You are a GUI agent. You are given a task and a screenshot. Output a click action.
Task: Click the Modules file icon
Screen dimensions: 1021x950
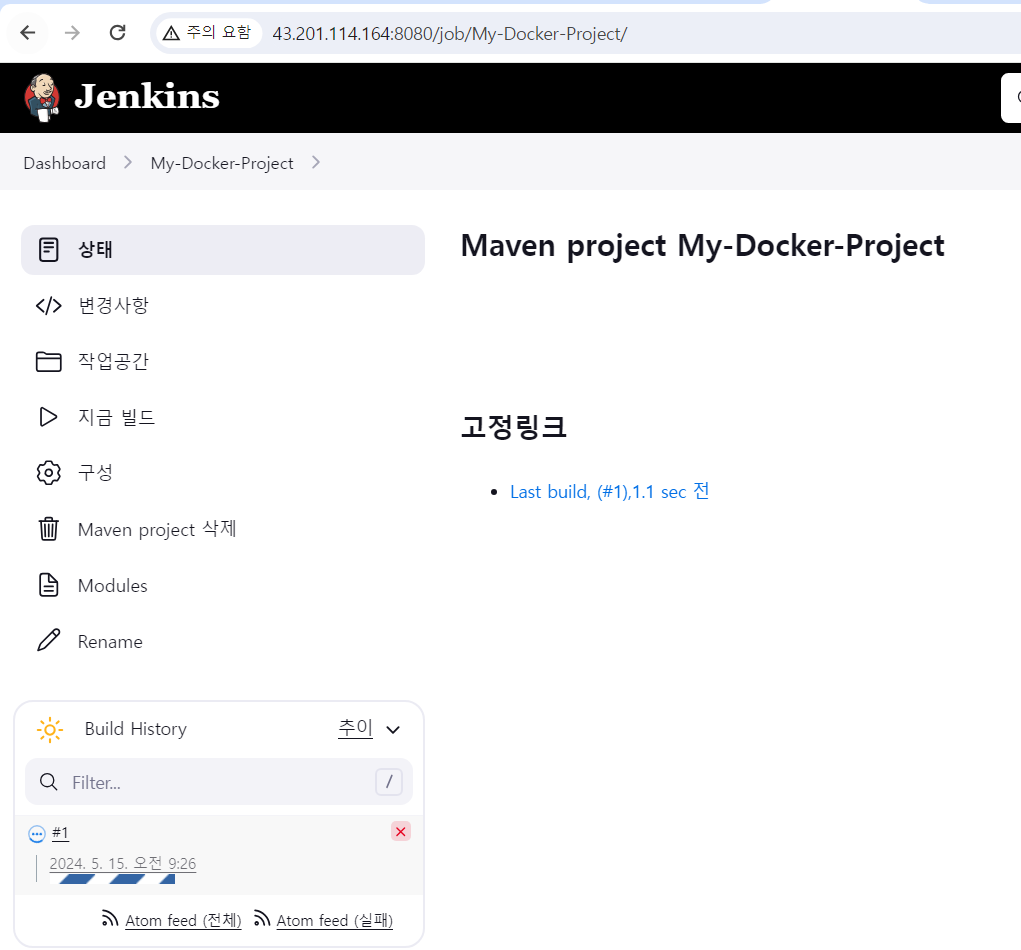coord(49,585)
